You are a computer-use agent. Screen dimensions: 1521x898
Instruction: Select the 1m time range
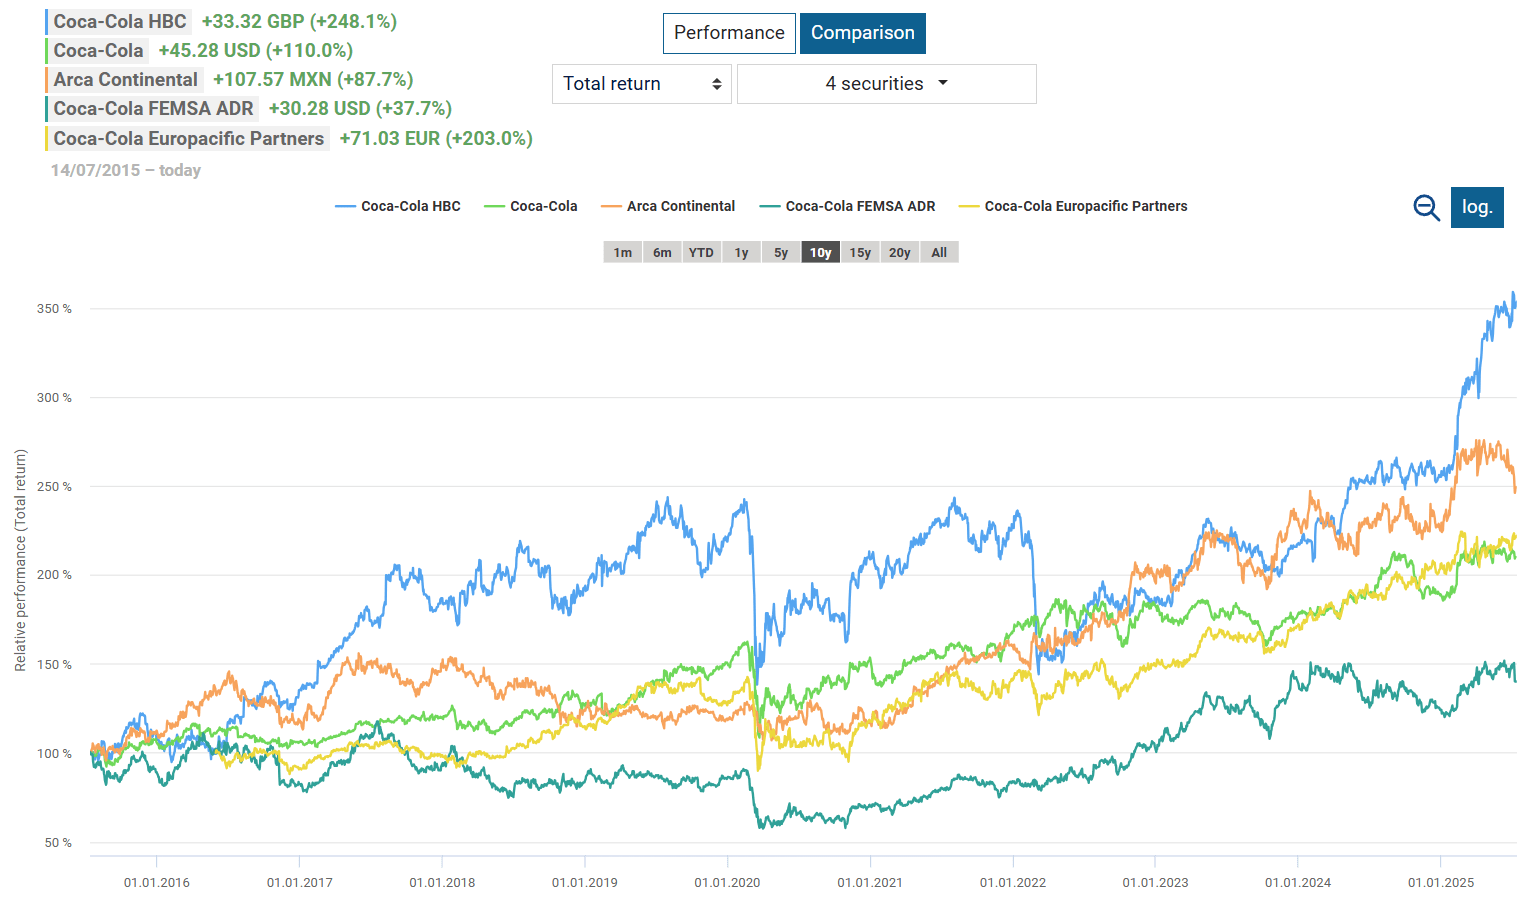(x=622, y=252)
